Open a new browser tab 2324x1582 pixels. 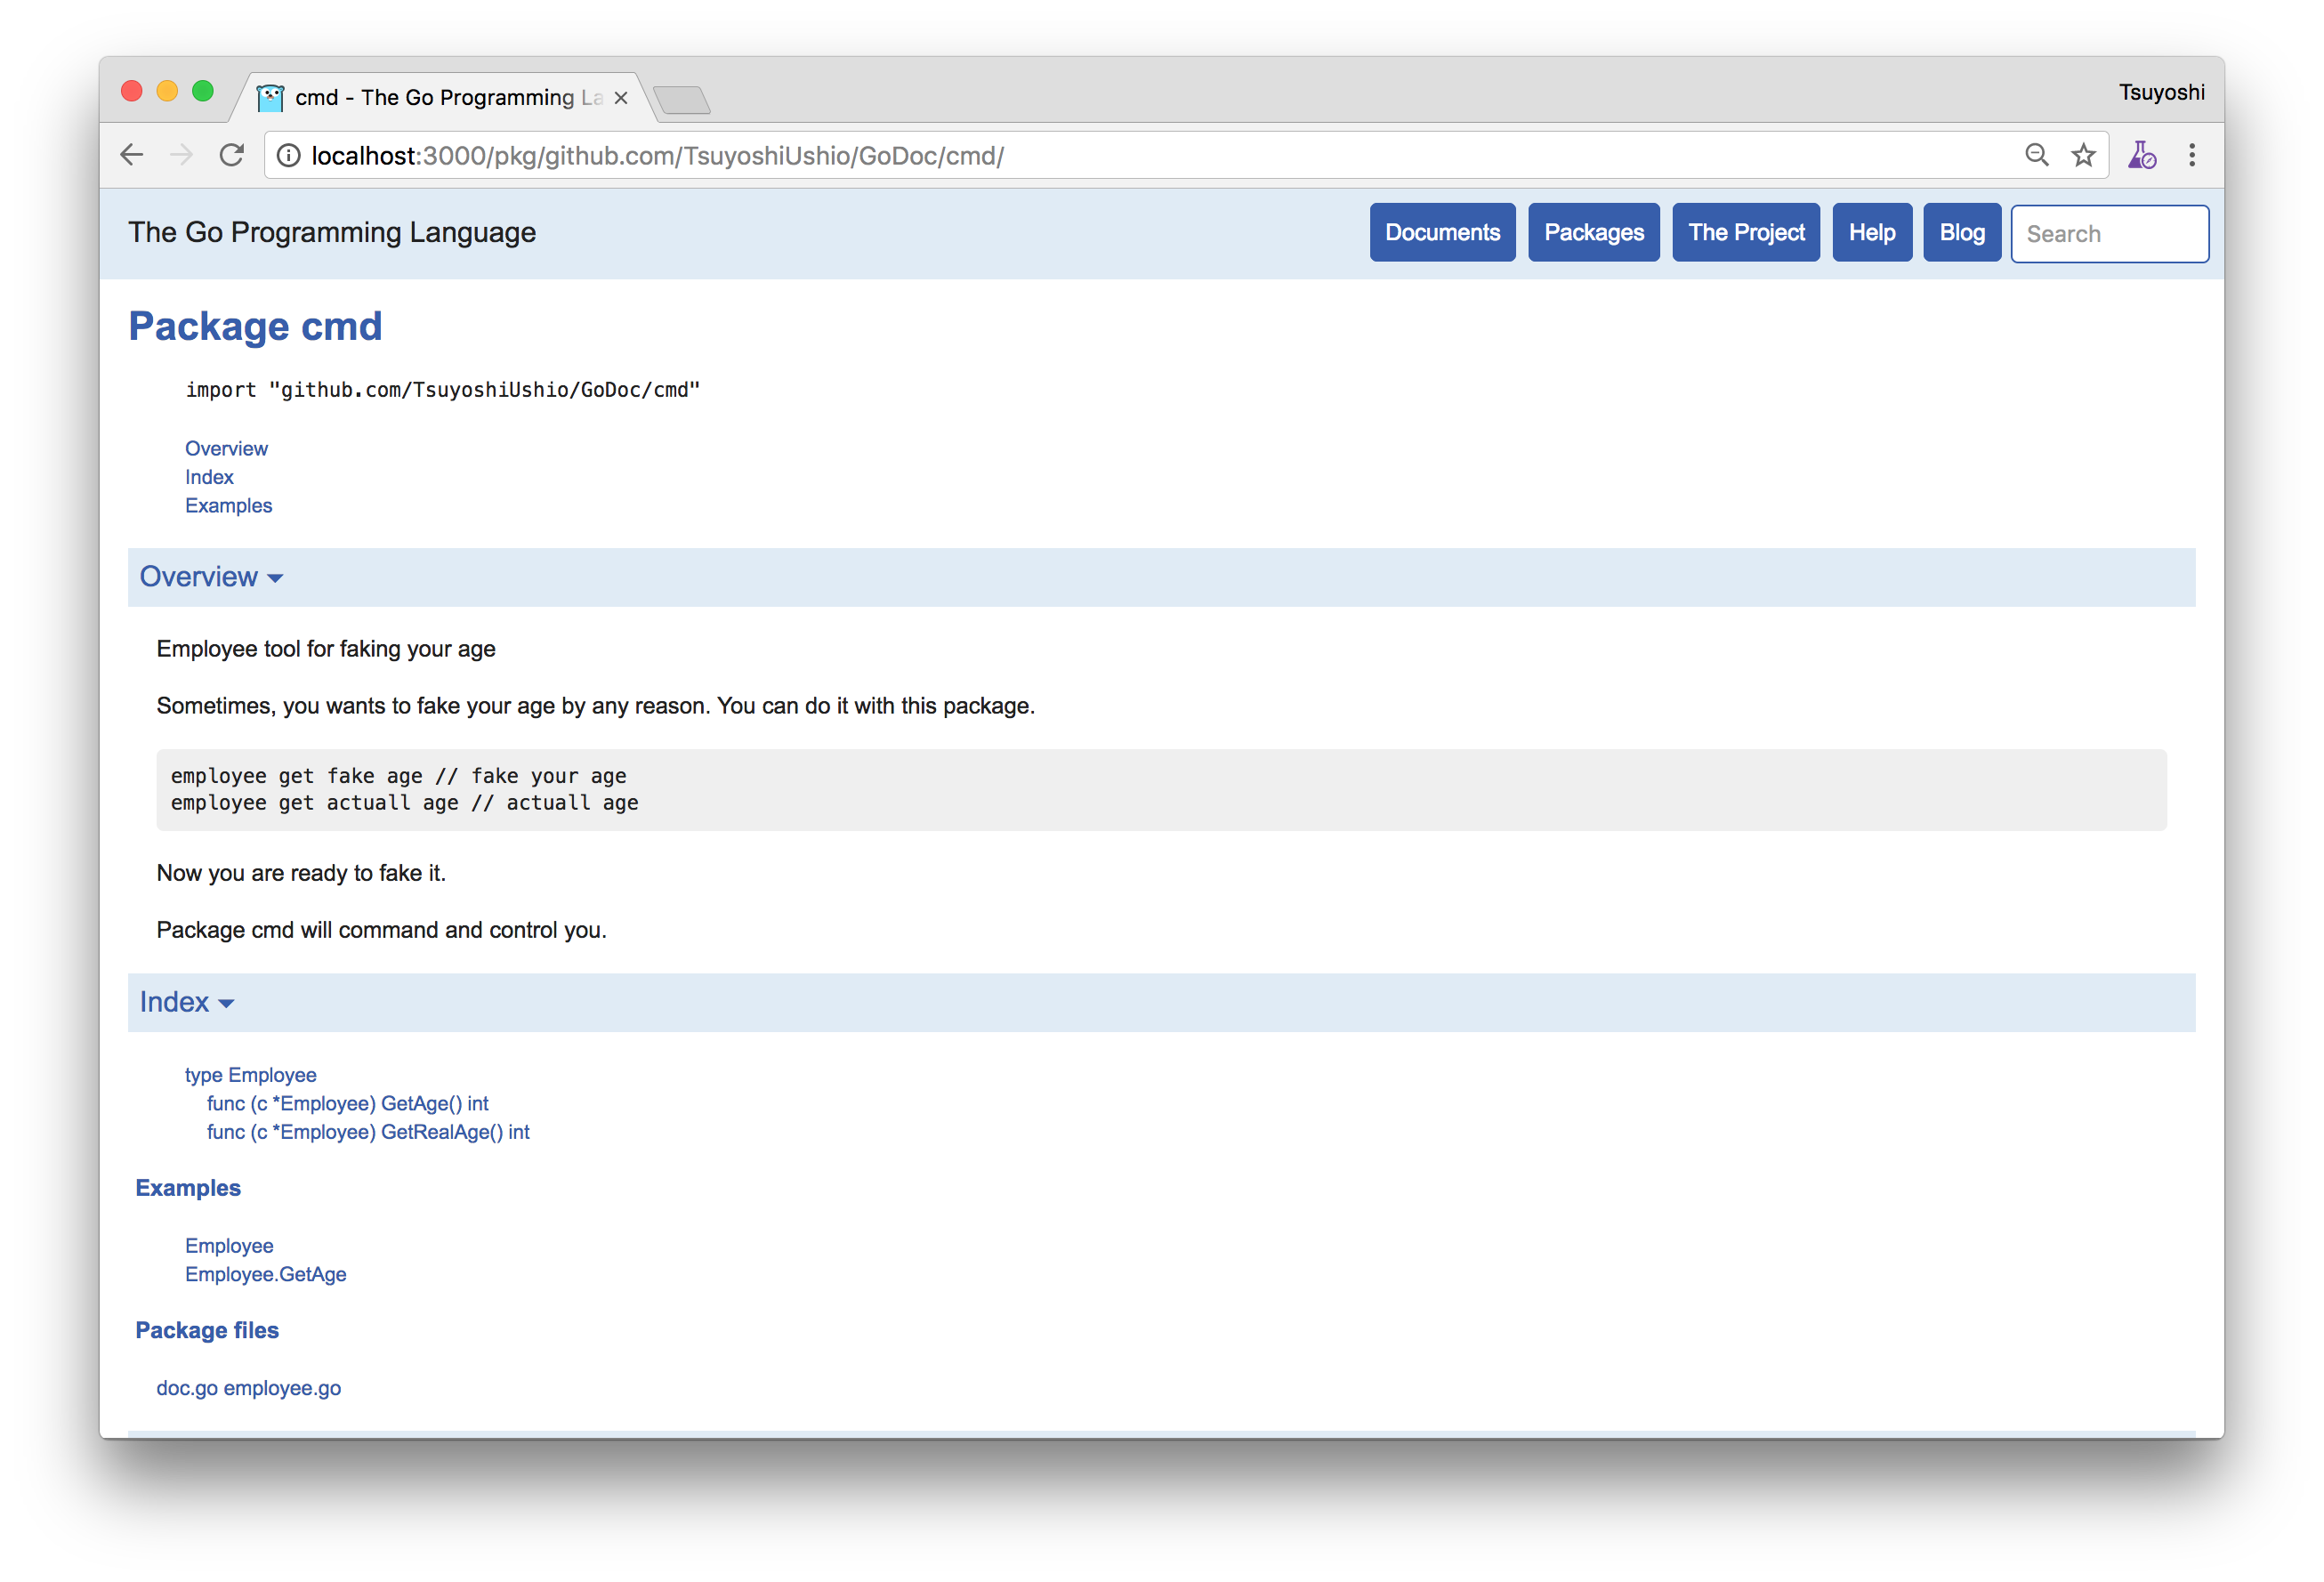(x=682, y=99)
